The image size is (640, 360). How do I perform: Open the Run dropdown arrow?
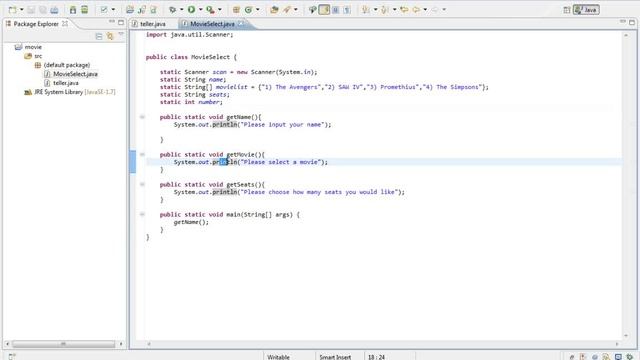(x=200, y=9)
